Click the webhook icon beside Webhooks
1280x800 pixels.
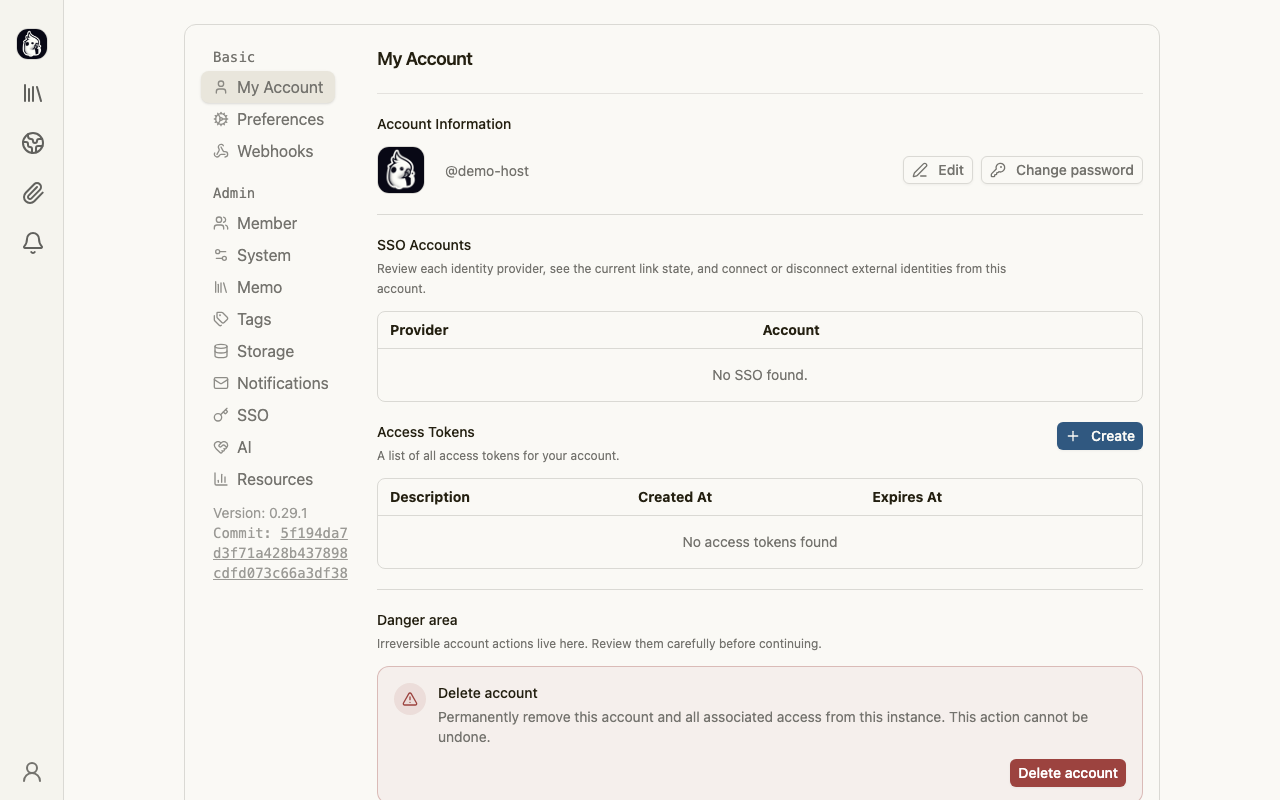pos(221,151)
